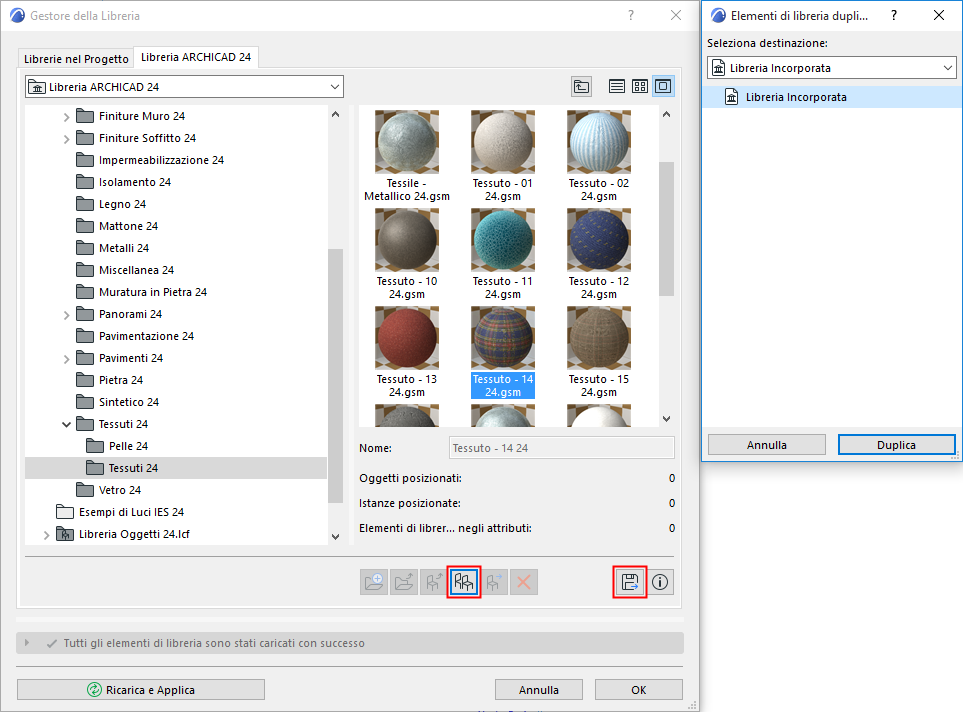Click the duplicate library part icon
The width and height of the screenshot is (963, 712).
point(464,582)
